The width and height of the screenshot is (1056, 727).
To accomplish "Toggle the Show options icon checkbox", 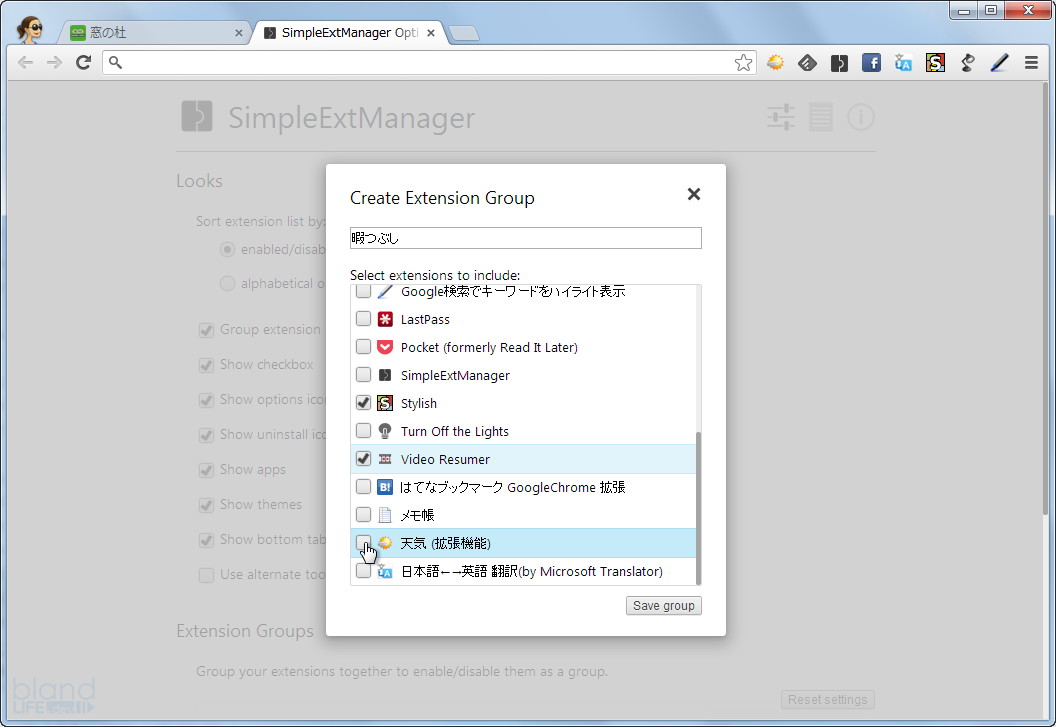I will 206,400.
